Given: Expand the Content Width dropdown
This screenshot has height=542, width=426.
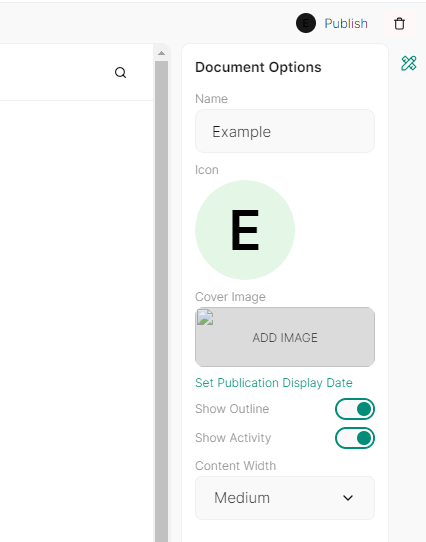Looking at the screenshot, I should pos(285,498).
